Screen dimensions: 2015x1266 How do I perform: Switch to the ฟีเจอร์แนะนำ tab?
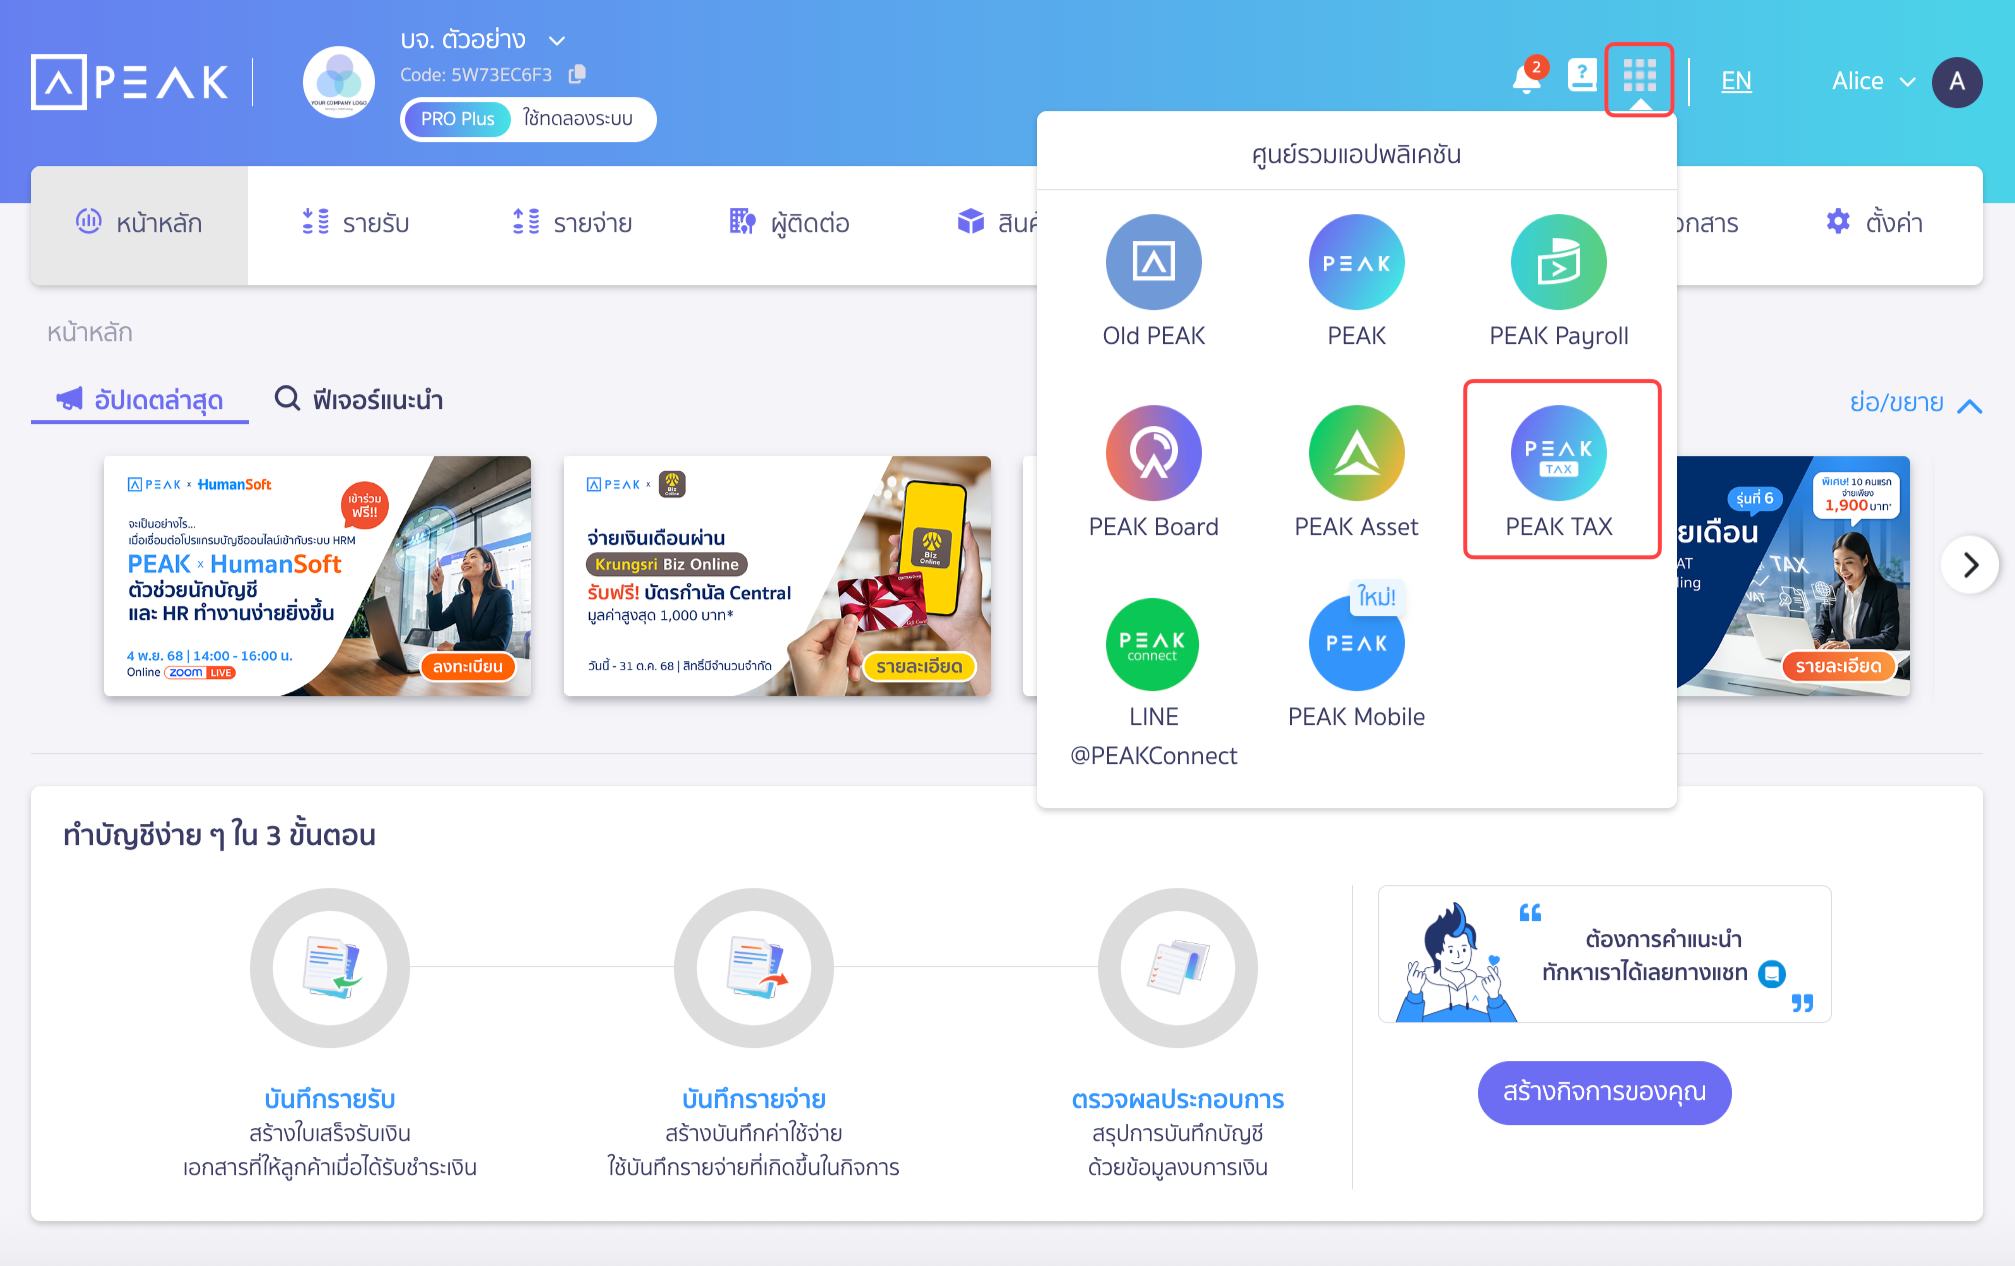pyautogui.click(x=359, y=400)
